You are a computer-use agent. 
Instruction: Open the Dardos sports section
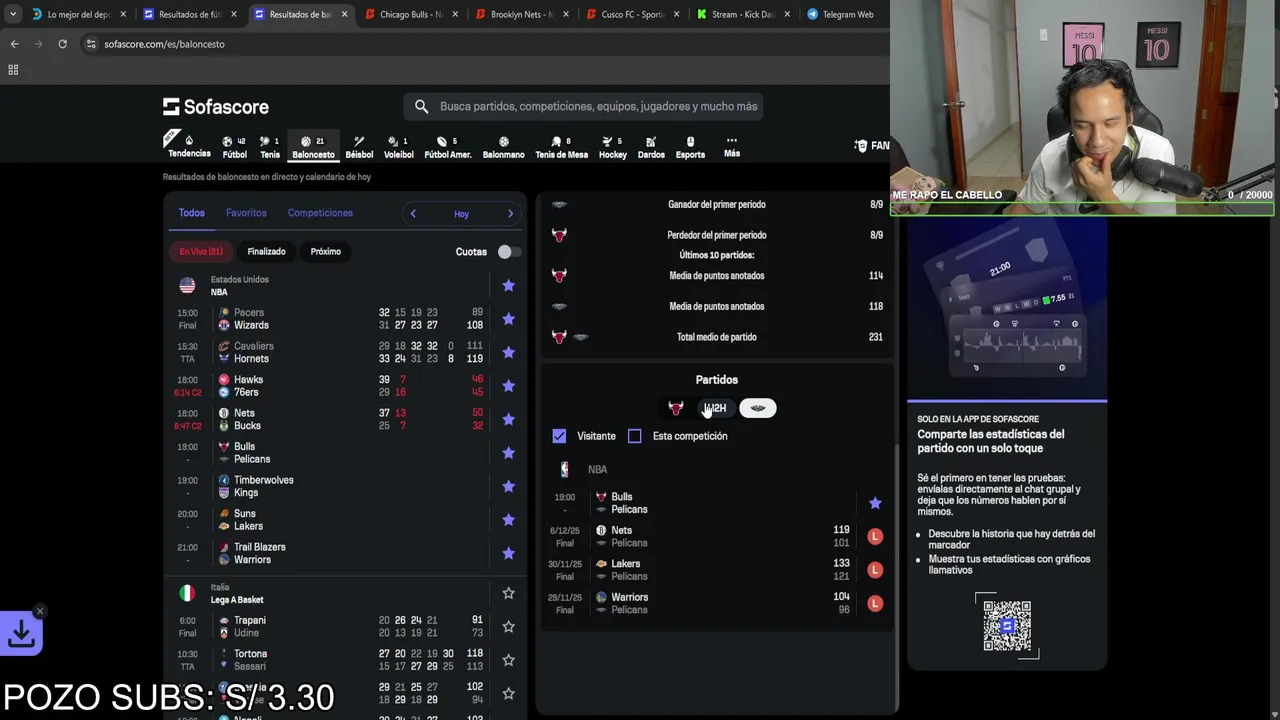pos(651,147)
